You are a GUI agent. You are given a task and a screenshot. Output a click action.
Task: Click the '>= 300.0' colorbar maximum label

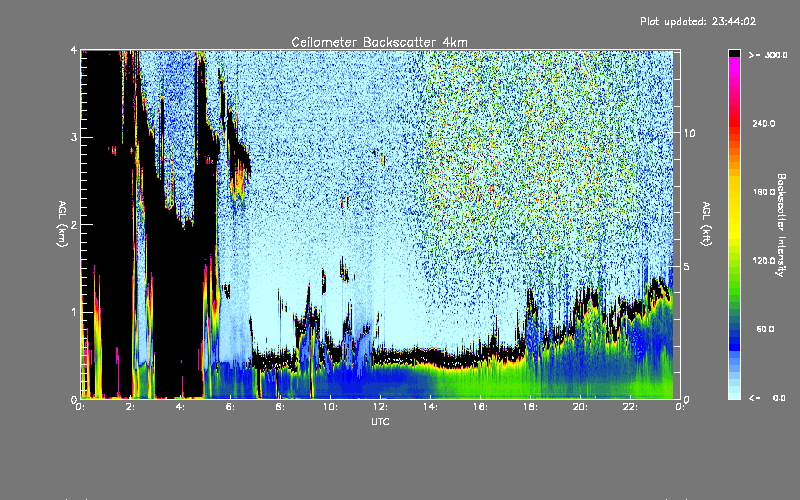coord(768,55)
